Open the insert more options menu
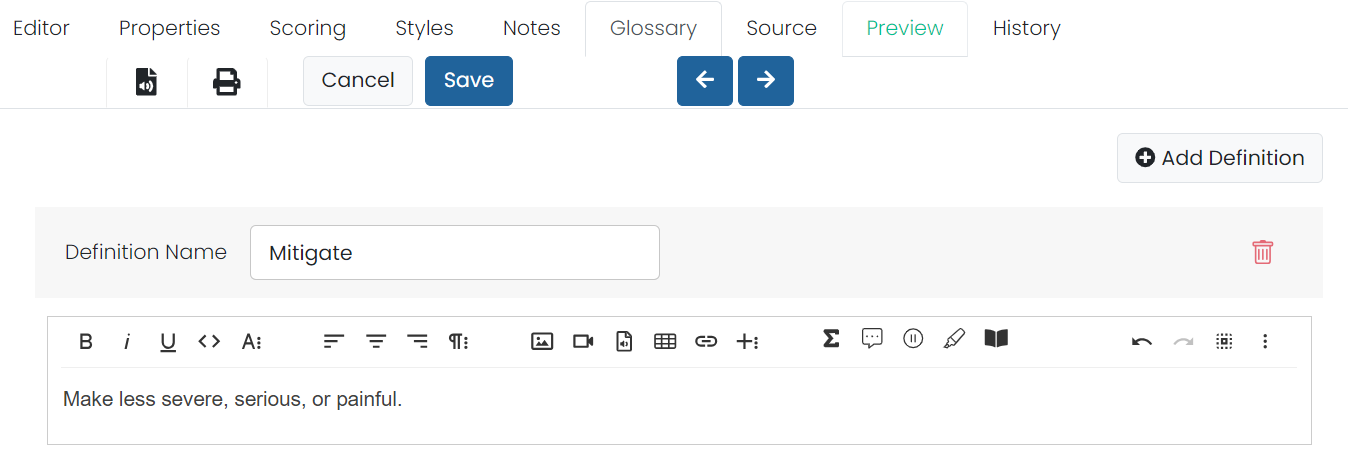 747,341
